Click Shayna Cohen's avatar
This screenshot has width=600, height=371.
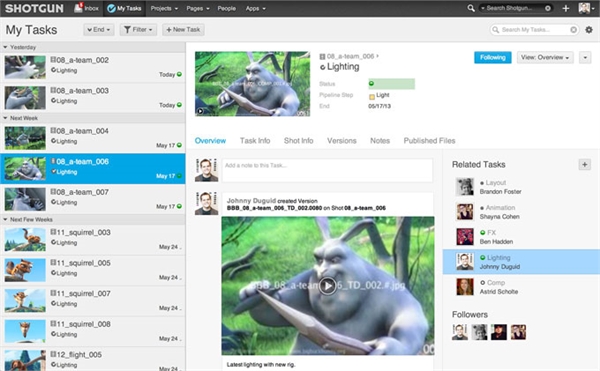point(465,212)
